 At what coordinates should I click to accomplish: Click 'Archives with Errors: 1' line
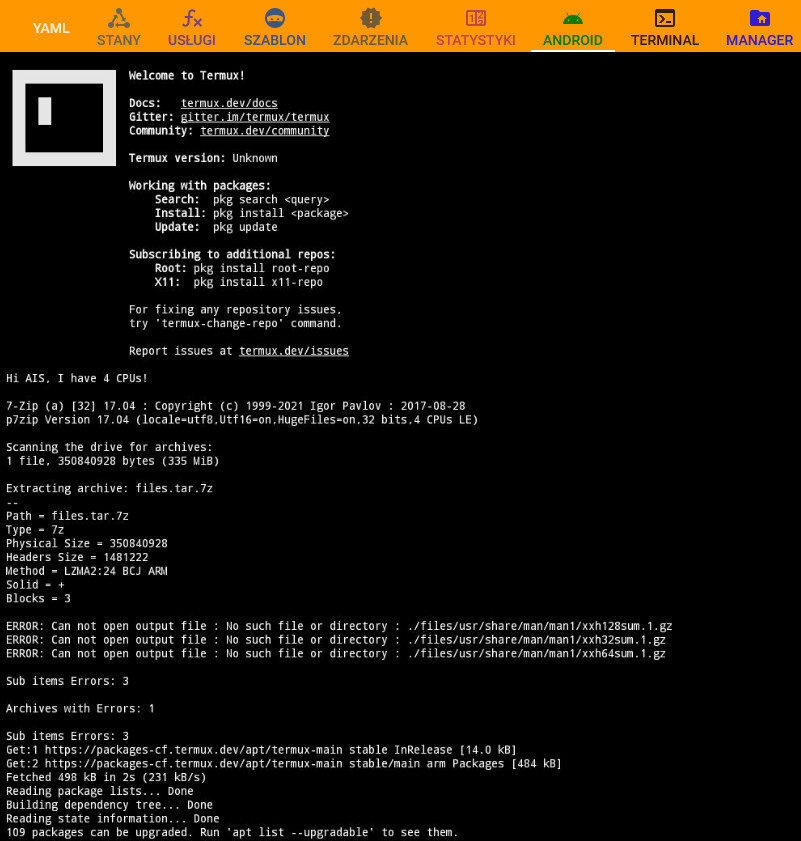[80, 709]
